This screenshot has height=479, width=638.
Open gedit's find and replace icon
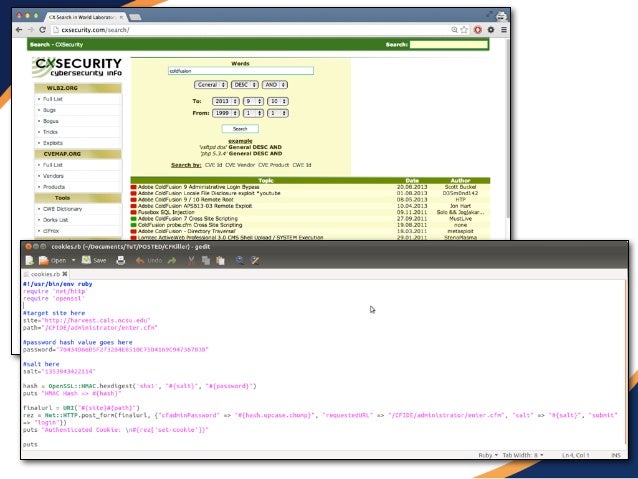[255, 260]
